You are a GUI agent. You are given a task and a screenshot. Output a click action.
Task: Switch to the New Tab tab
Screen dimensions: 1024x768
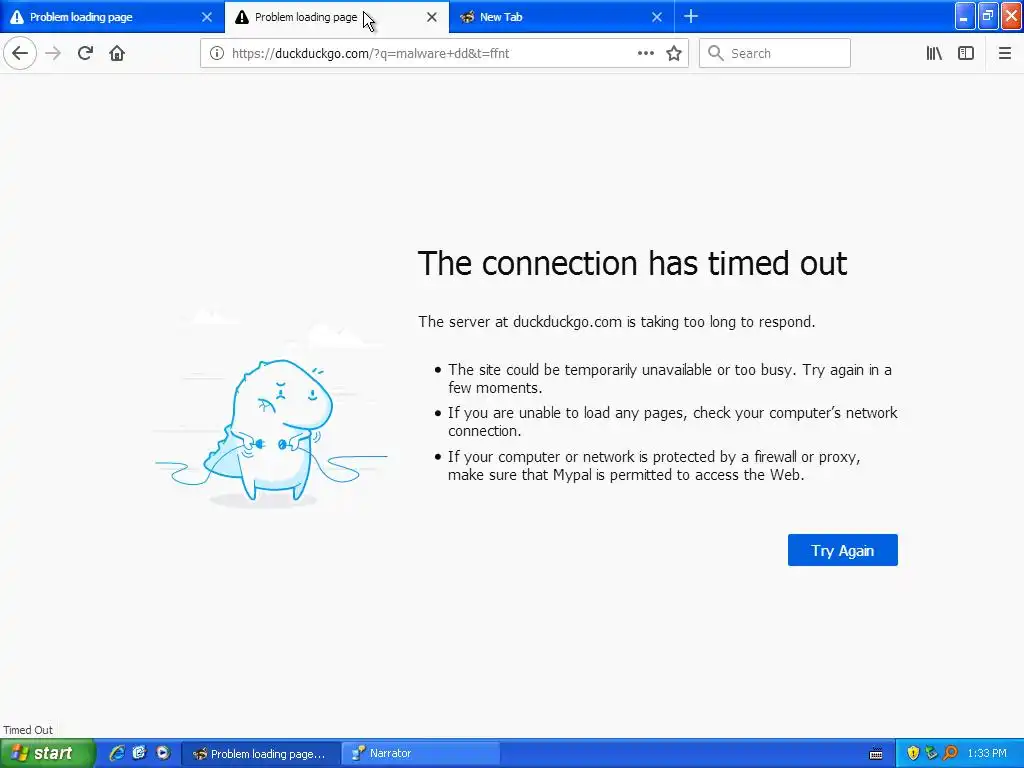click(562, 16)
